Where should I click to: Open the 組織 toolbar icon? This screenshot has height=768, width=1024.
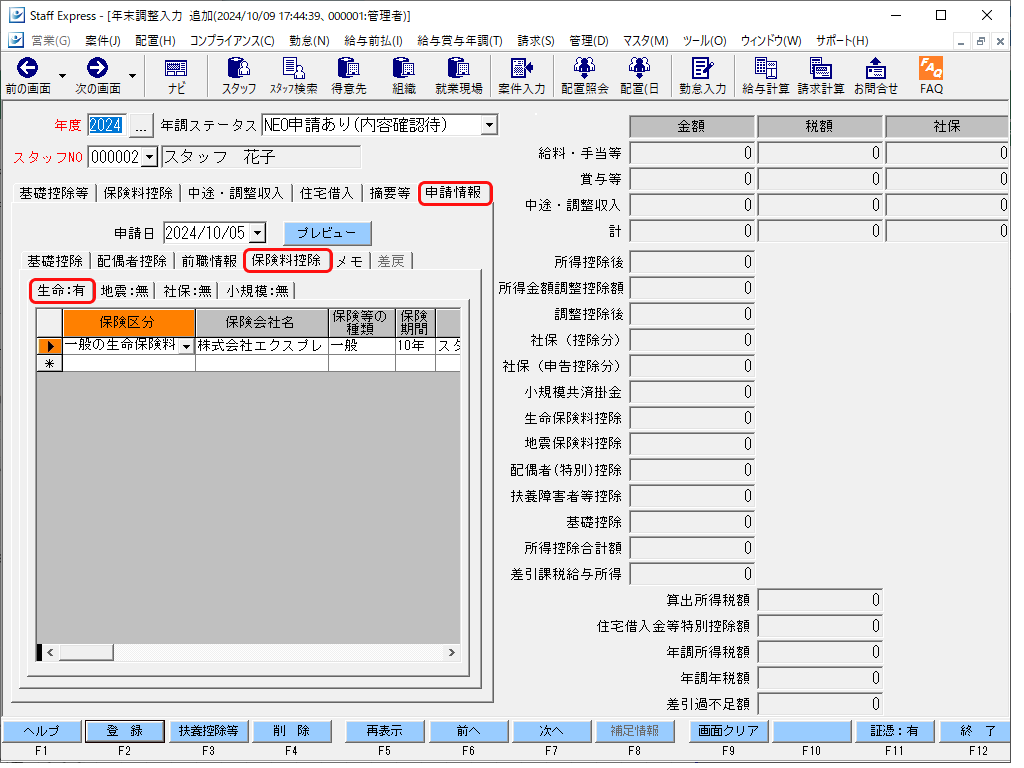click(x=403, y=75)
